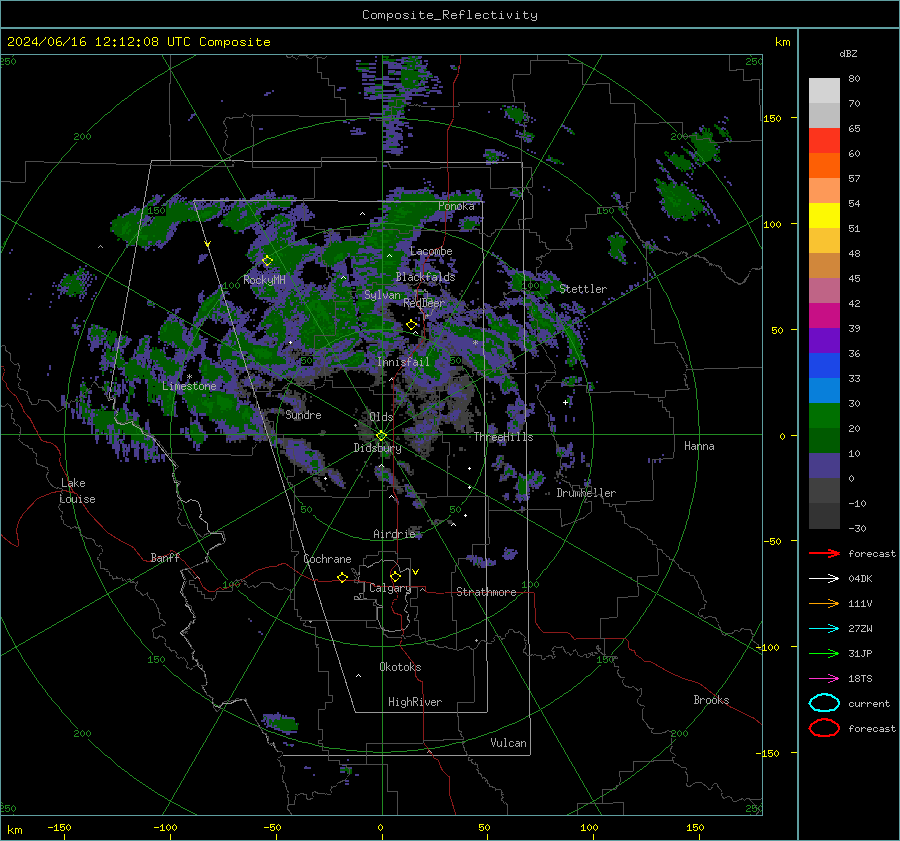Click the Innisfail city label
The width and height of the screenshot is (900, 841).
(403, 362)
